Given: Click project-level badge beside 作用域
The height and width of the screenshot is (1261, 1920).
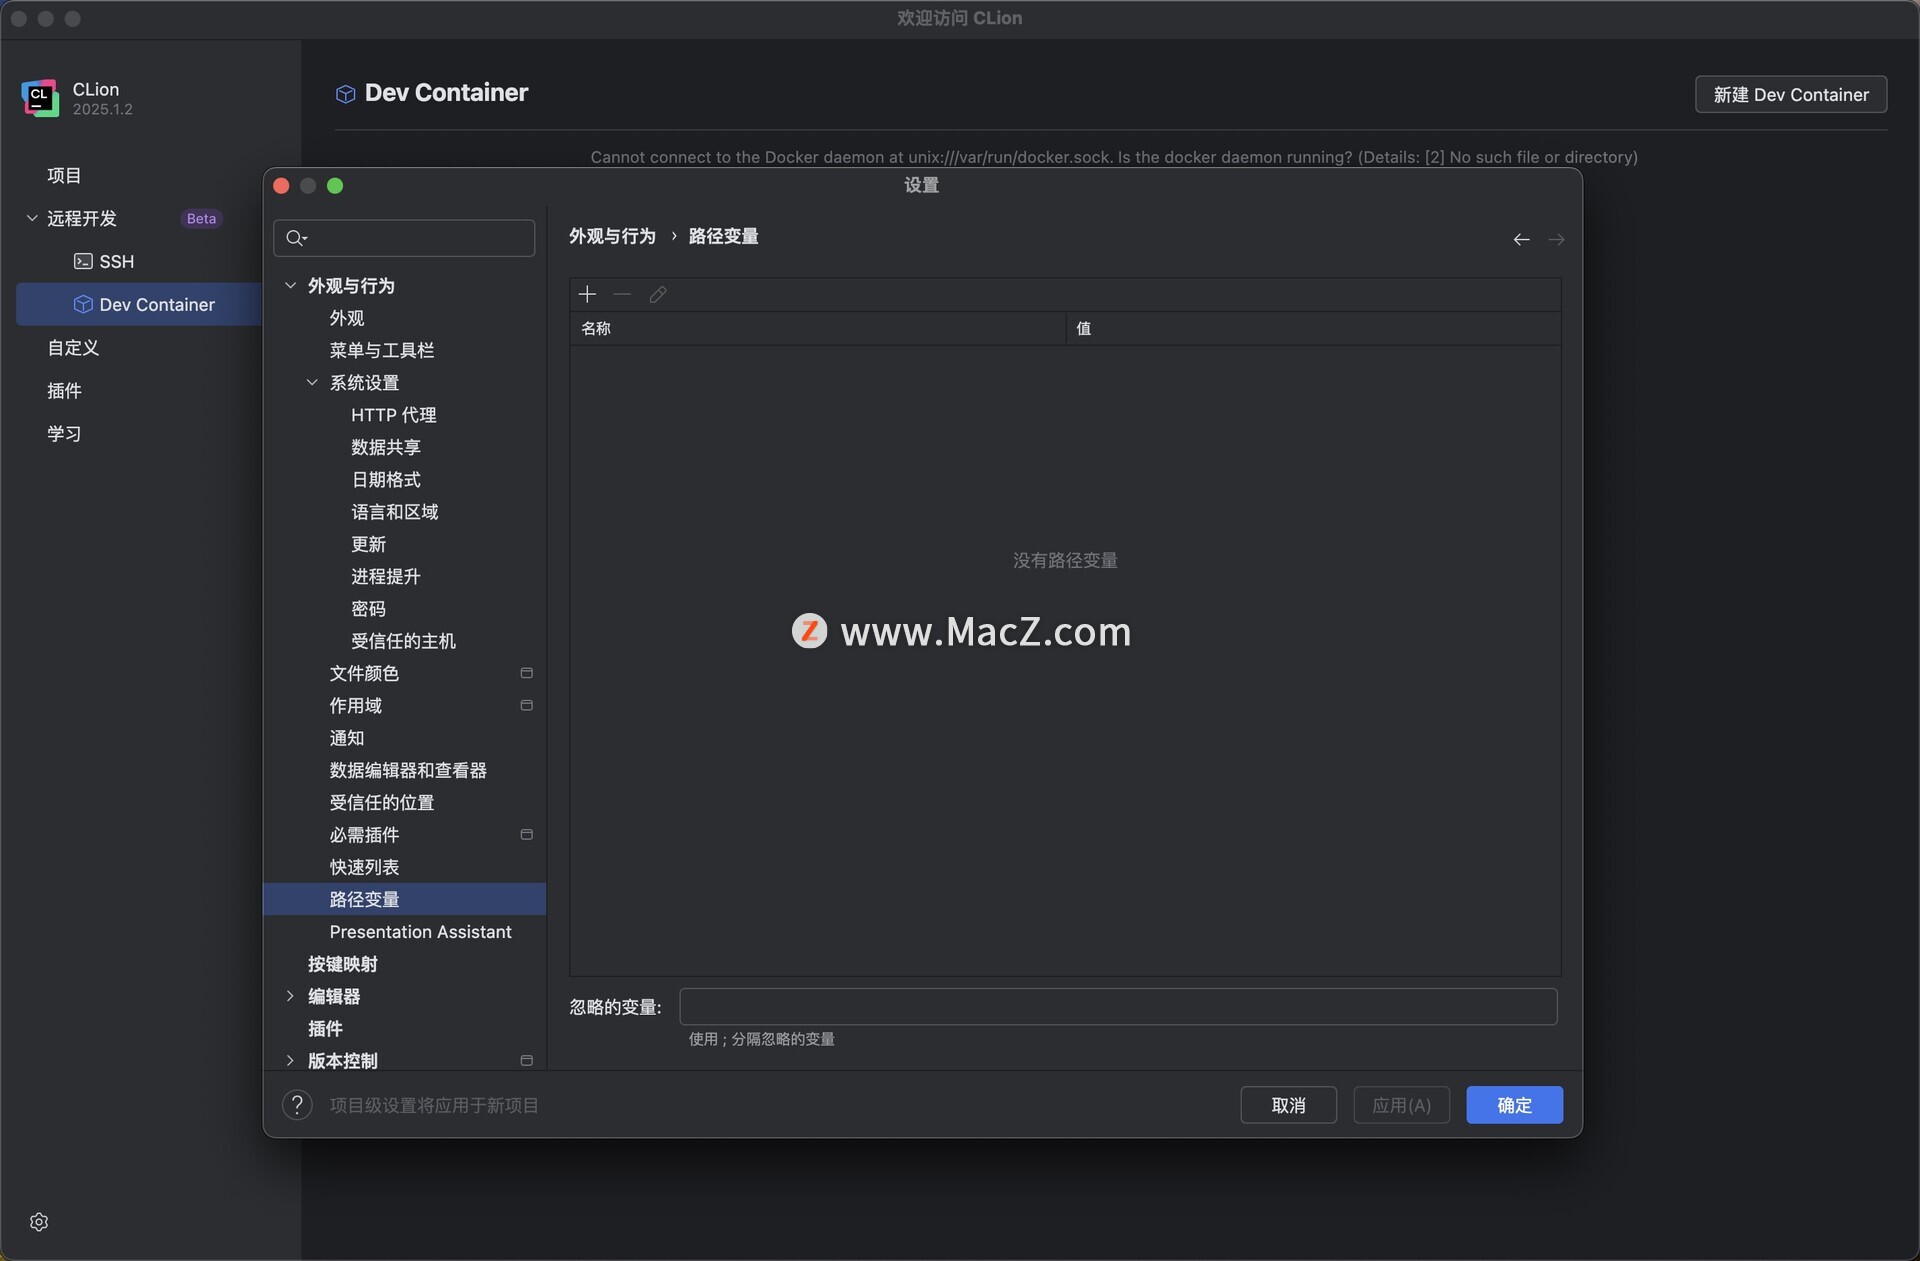Looking at the screenshot, I should [527, 705].
